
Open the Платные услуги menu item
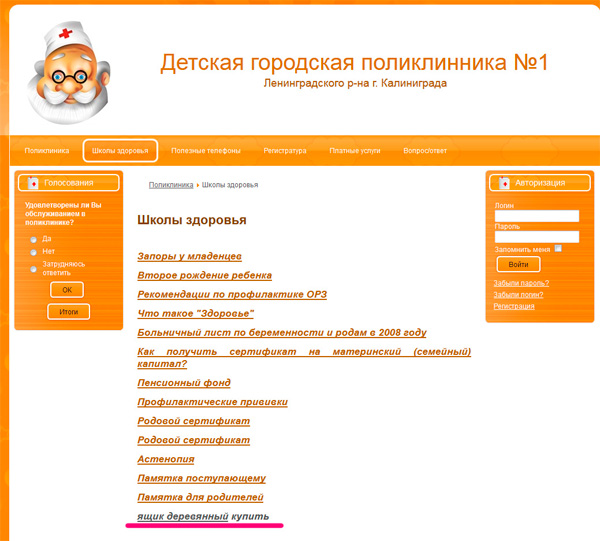click(x=355, y=151)
